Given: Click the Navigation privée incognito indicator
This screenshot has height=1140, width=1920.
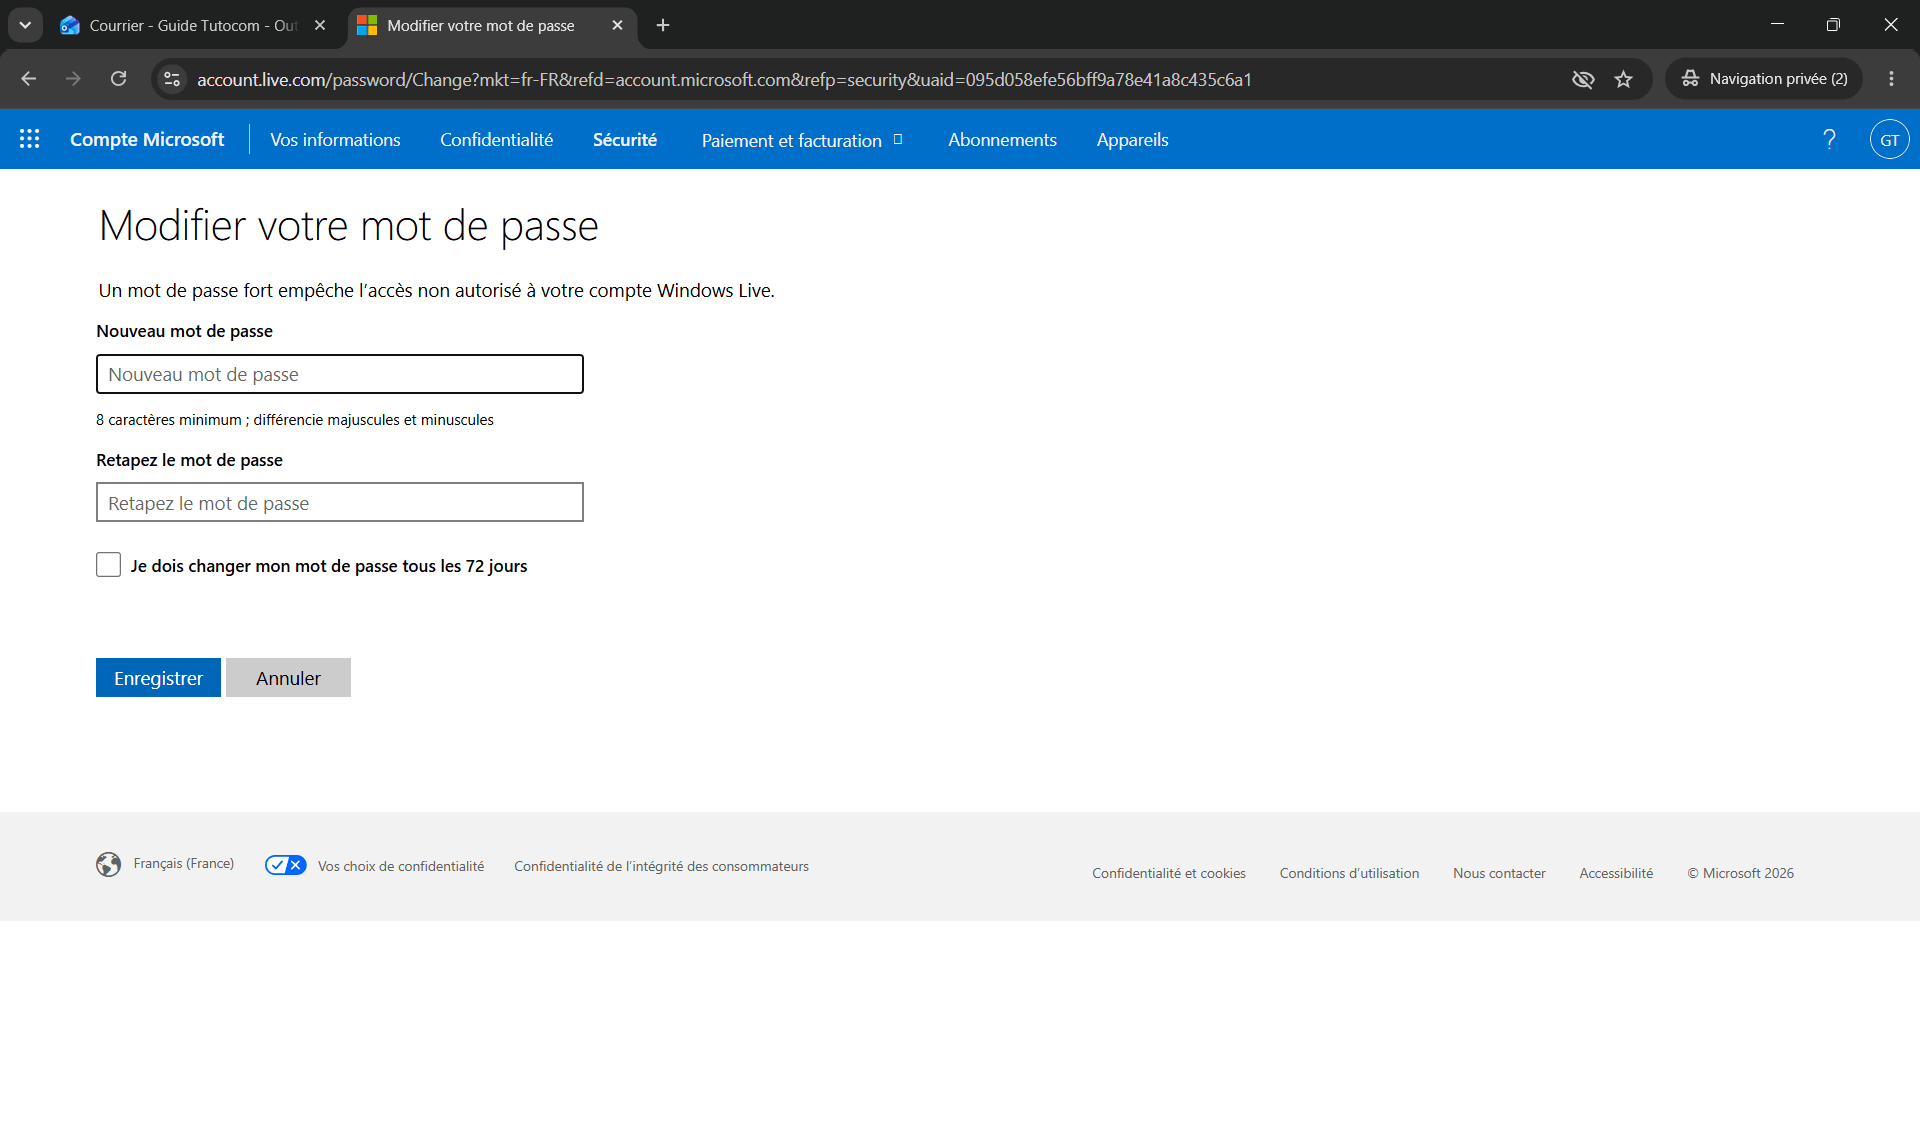Looking at the screenshot, I should tap(1764, 79).
